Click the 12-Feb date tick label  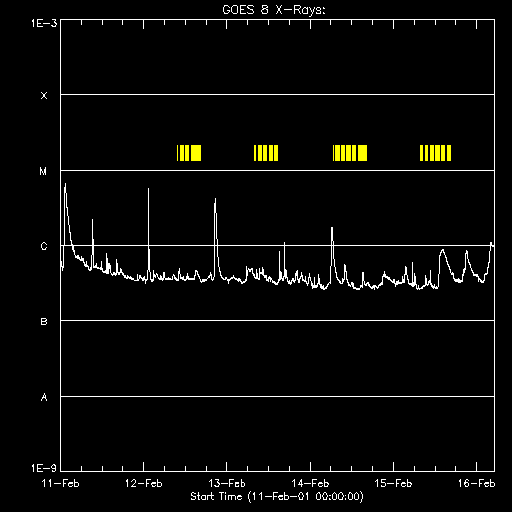point(144,483)
